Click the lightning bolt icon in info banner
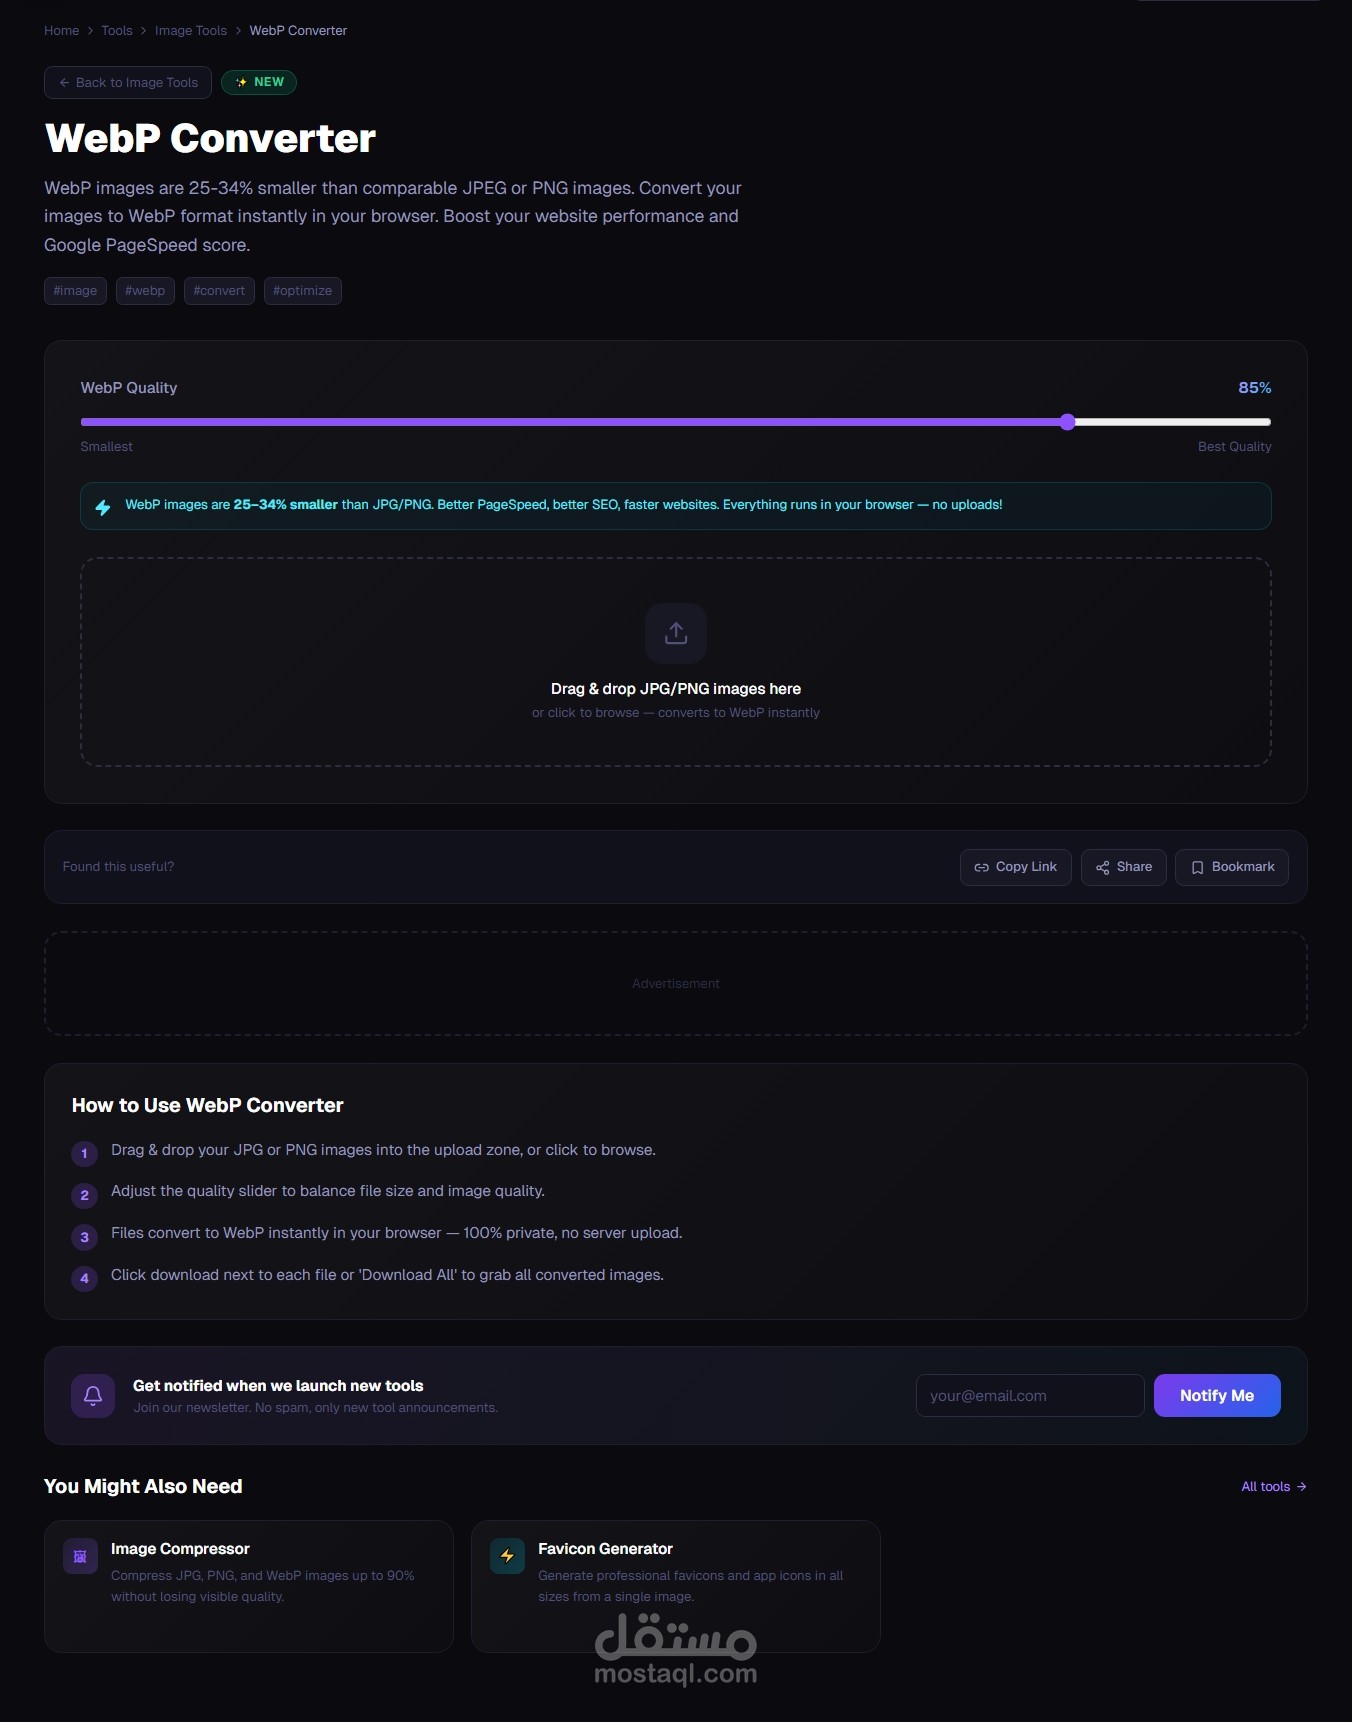The height and width of the screenshot is (1722, 1352). (x=103, y=507)
